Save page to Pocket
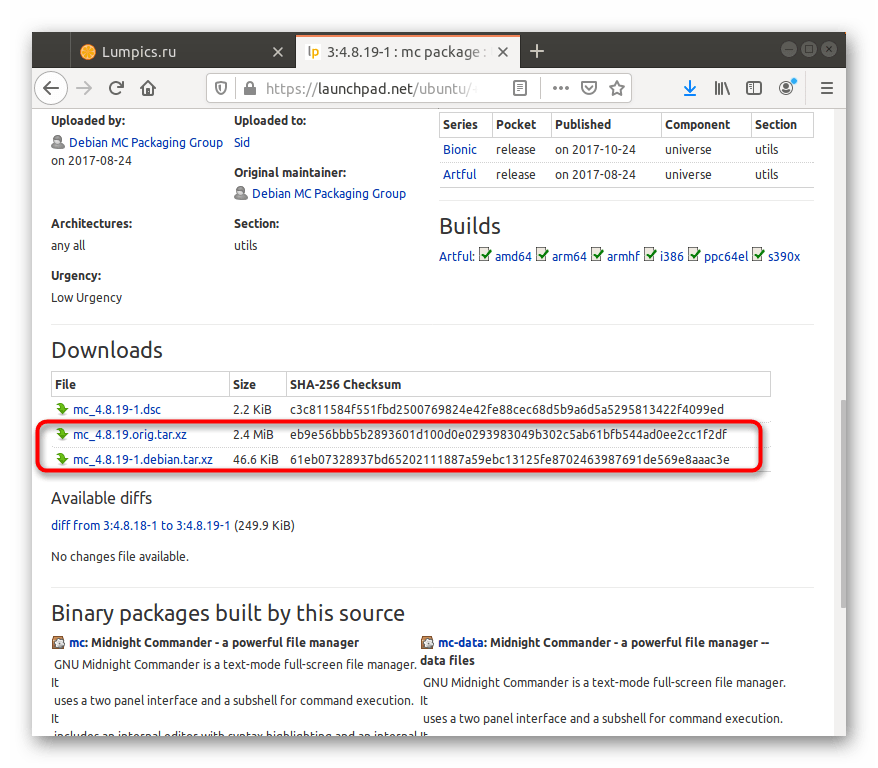This screenshot has width=878, height=768. pos(589,88)
